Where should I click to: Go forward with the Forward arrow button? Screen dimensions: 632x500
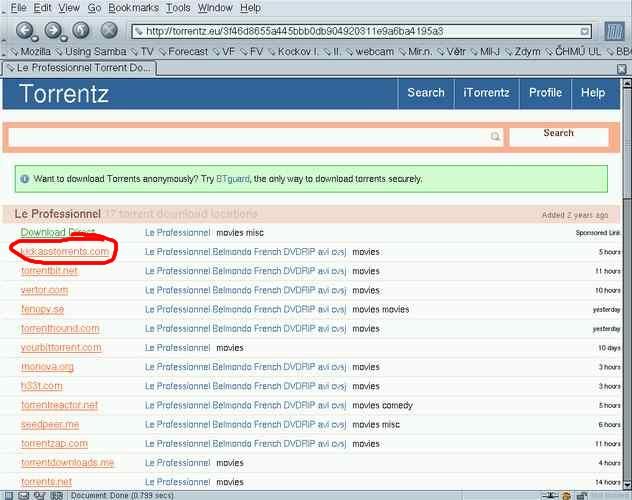pyautogui.click(x=53, y=30)
